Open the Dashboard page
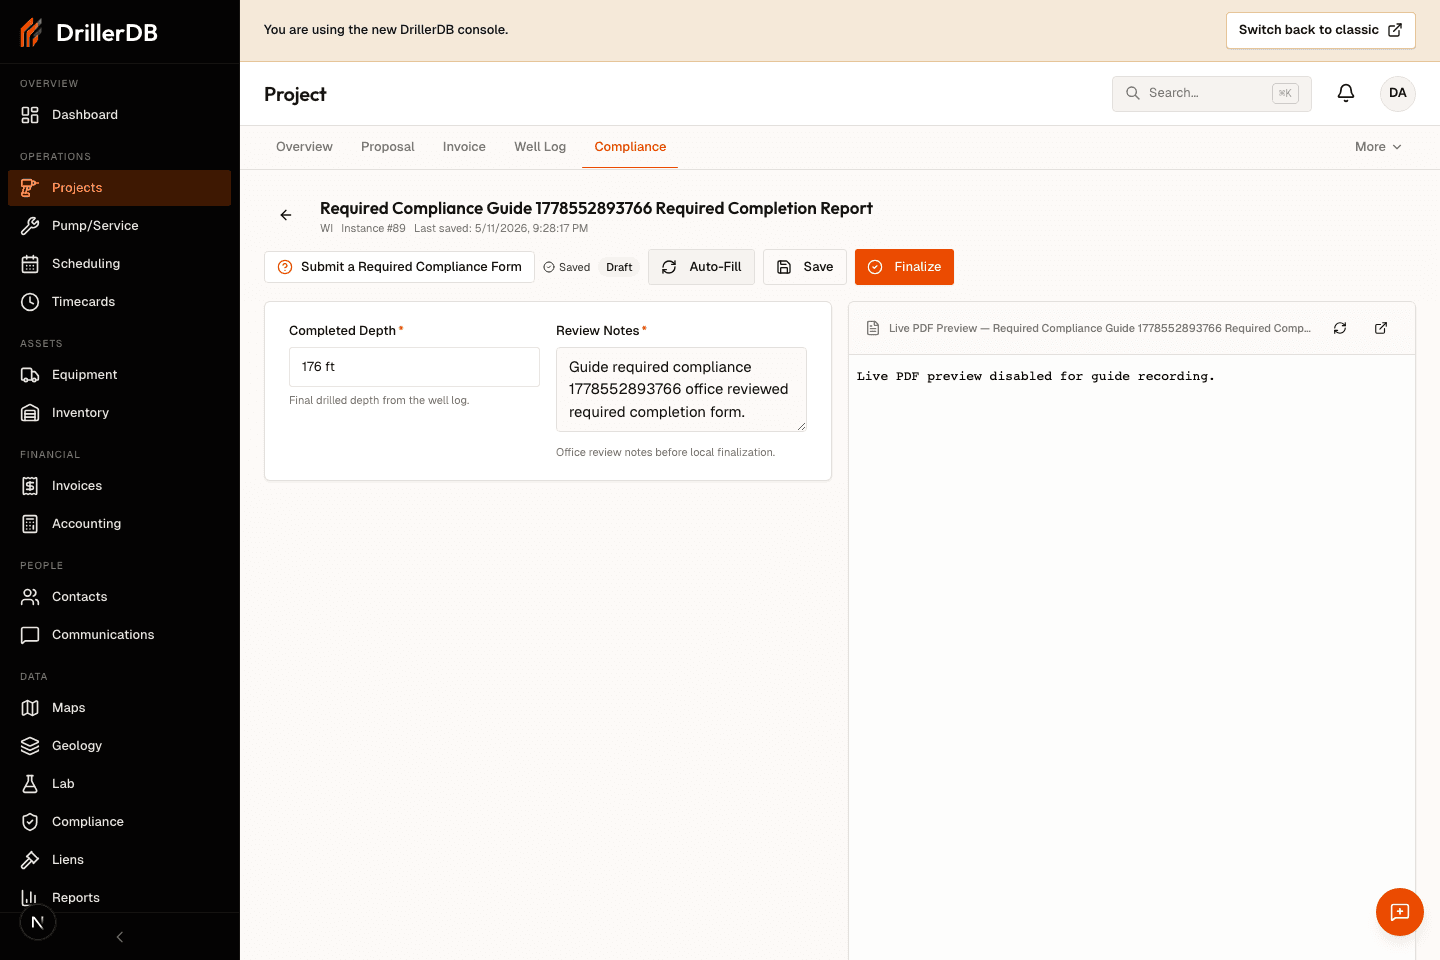The width and height of the screenshot is (1440, 960). tap(119, 115)
